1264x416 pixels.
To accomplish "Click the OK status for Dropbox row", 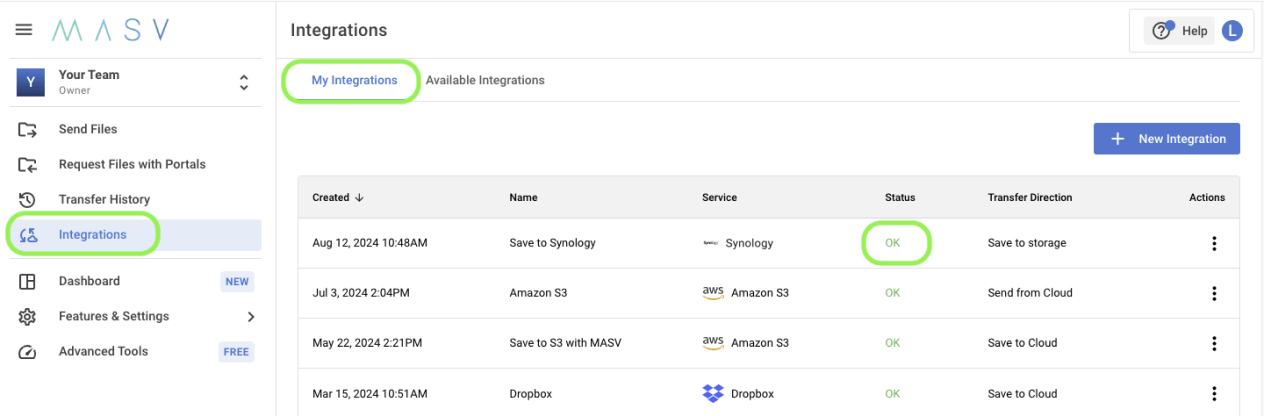I will pos(893,393).
